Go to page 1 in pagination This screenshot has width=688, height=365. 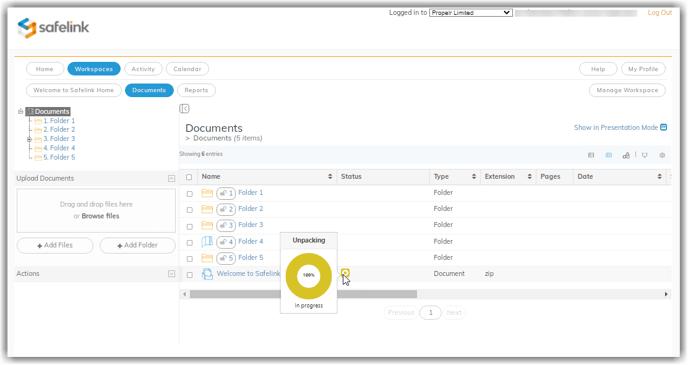point(430,312)
